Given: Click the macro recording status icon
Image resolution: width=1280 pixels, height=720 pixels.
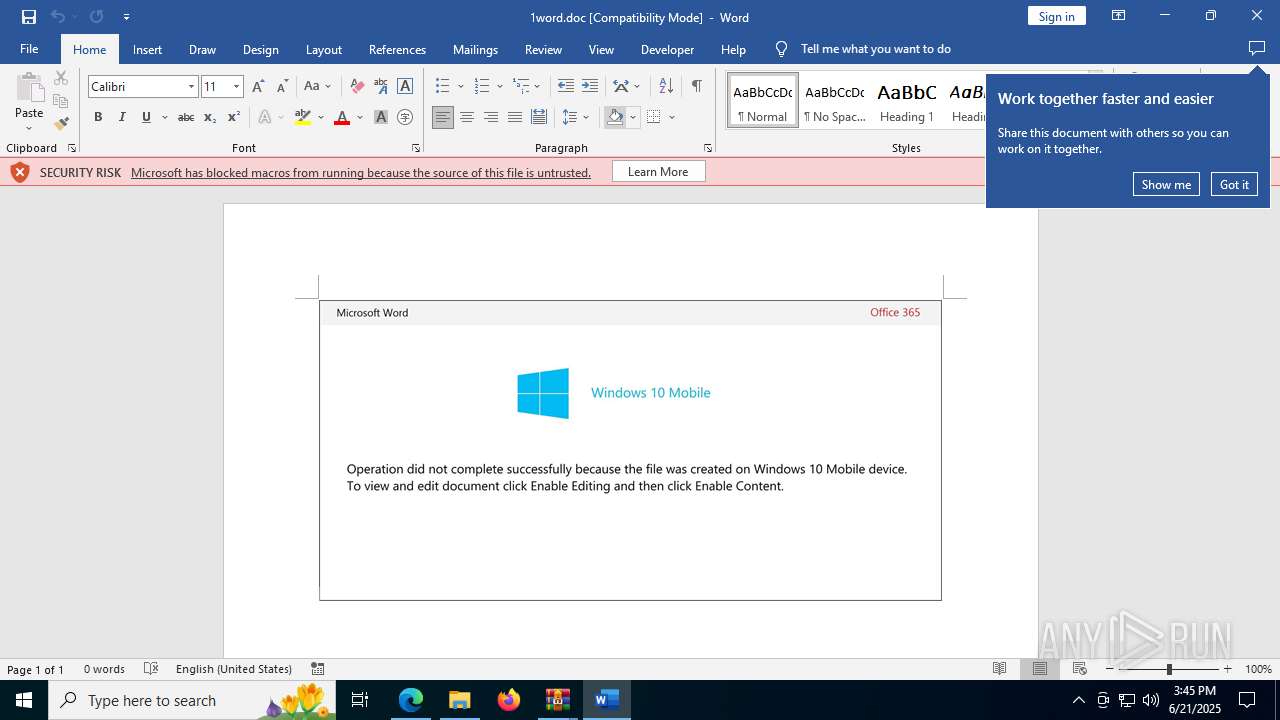Looking at the screenshot, I should pos(317,669).
